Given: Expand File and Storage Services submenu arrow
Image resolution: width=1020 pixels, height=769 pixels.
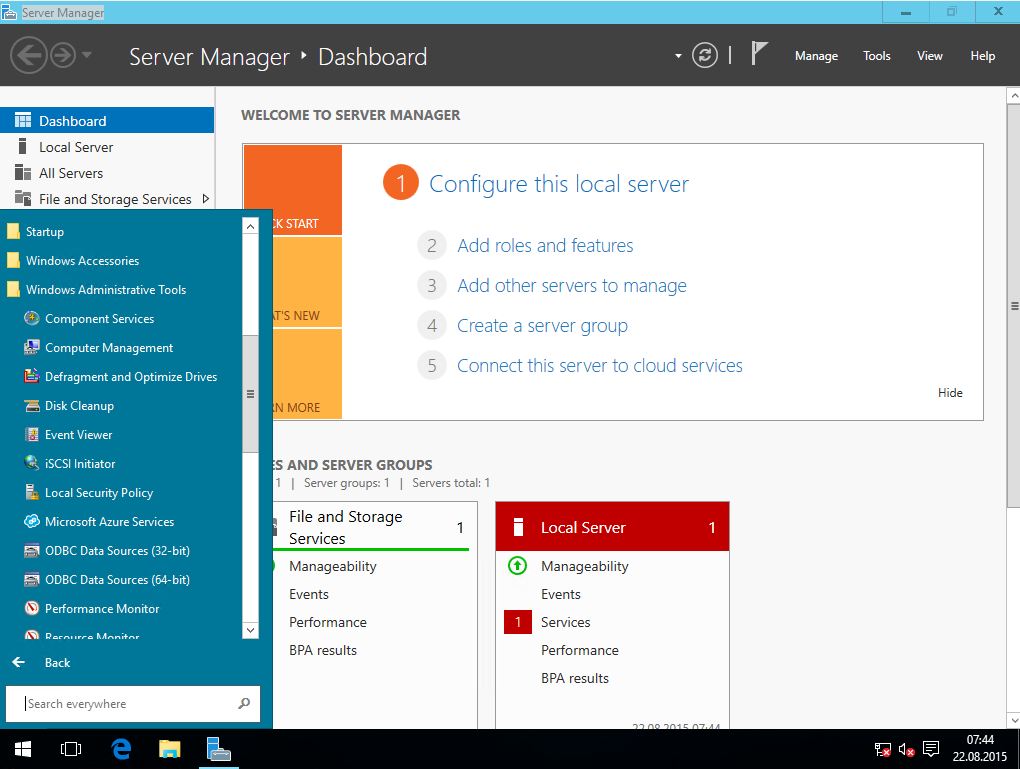Looking at the screenshot, I should pos(205,199).
